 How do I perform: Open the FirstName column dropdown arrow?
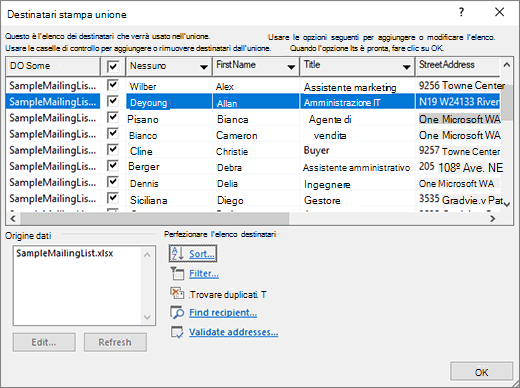coord(291,67)
